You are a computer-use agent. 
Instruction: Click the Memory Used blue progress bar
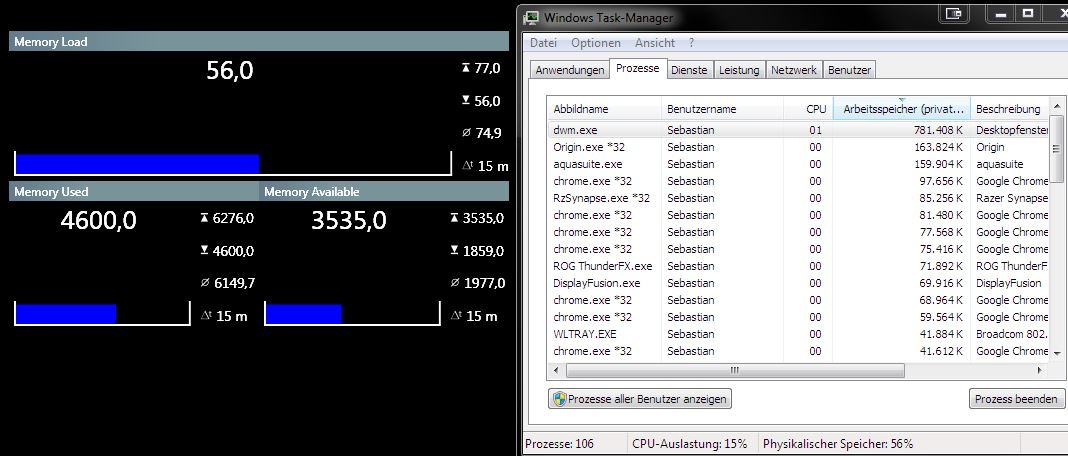(65, 314)
